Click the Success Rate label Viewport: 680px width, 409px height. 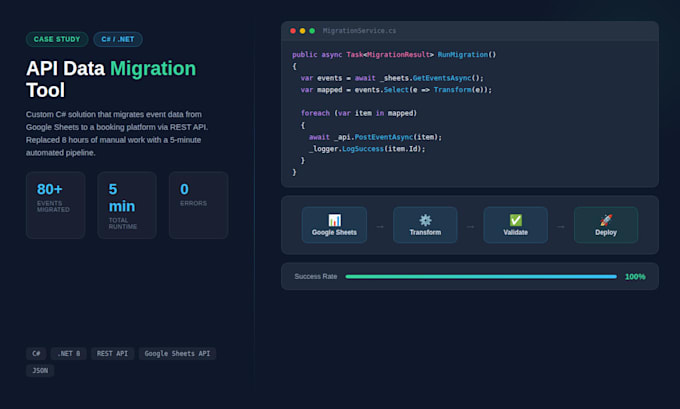(316, 276)
